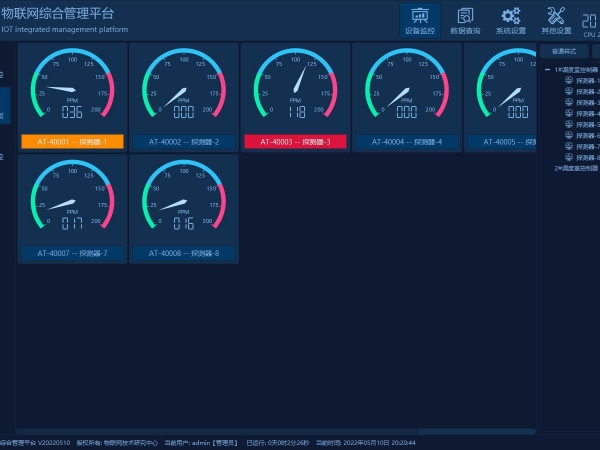Click the detector icon beside 探测器-3 in tree
600x450 pixels.
pos(570,102)
